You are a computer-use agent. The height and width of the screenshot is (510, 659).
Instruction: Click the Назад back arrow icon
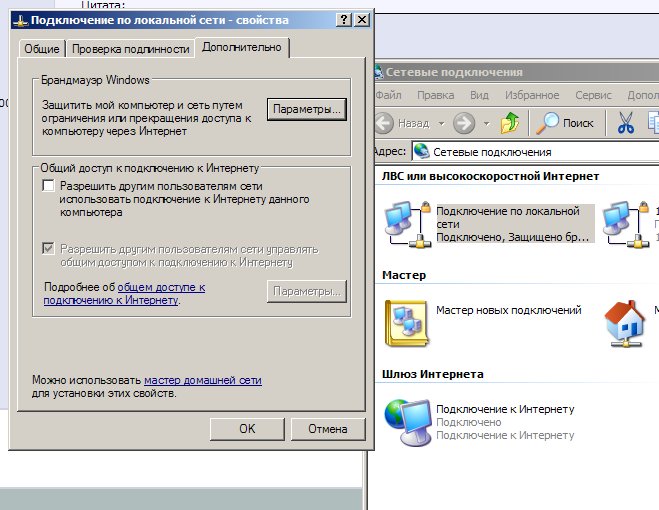384,123
